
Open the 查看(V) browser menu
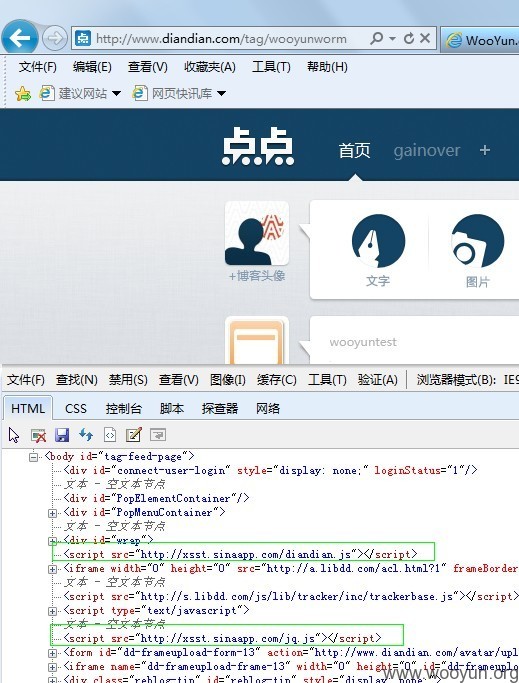(147, 67)
